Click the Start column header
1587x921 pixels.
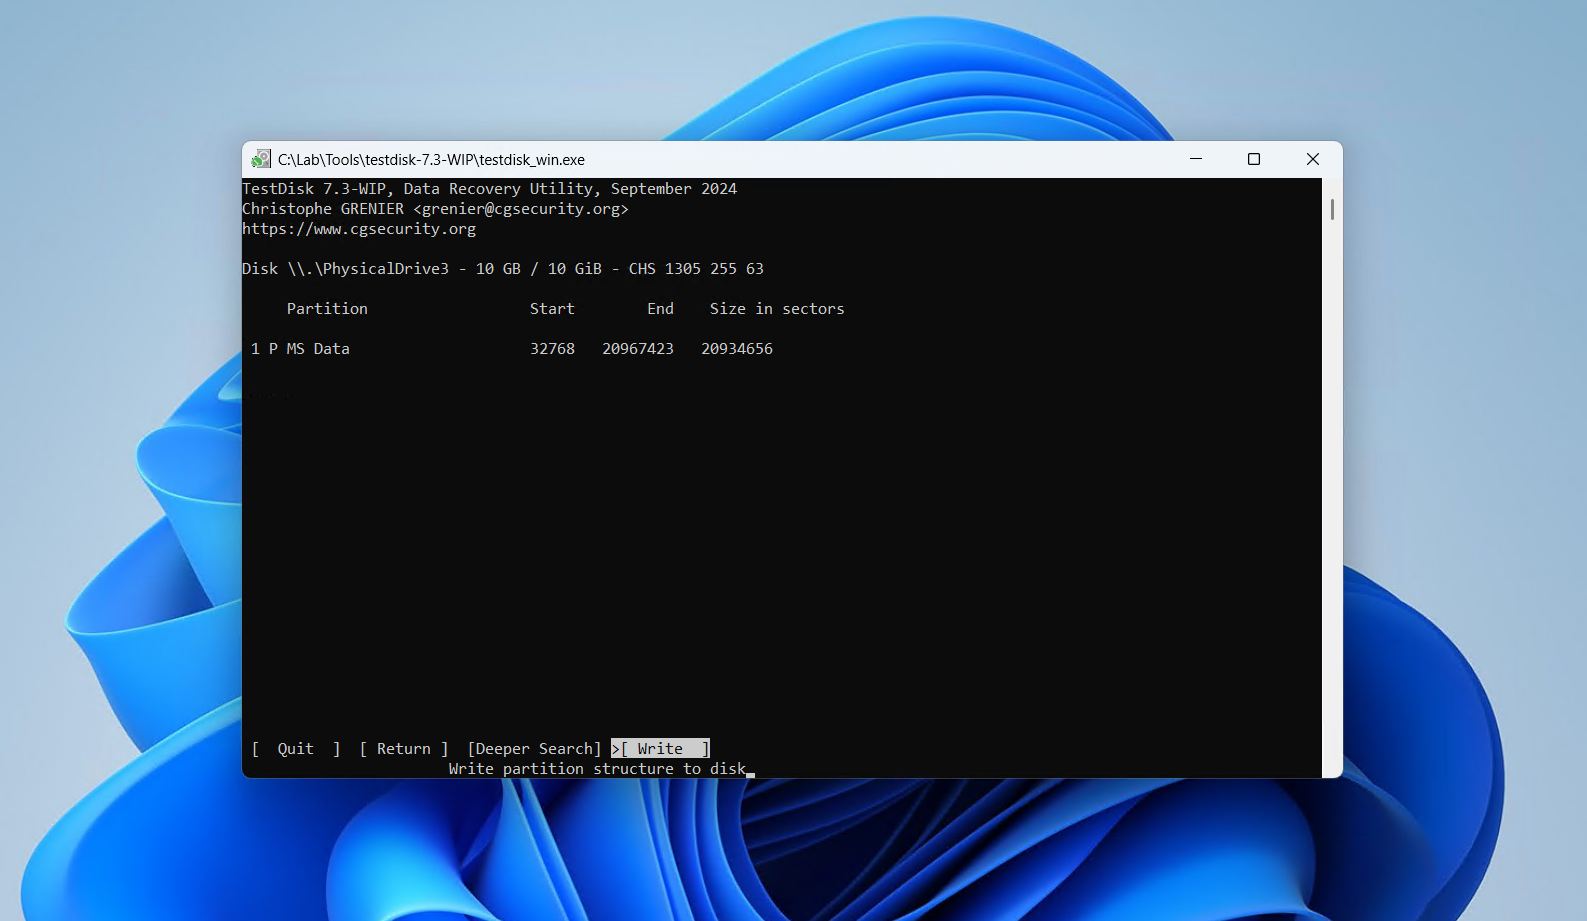pyautogui.click(x=552, y=308)
